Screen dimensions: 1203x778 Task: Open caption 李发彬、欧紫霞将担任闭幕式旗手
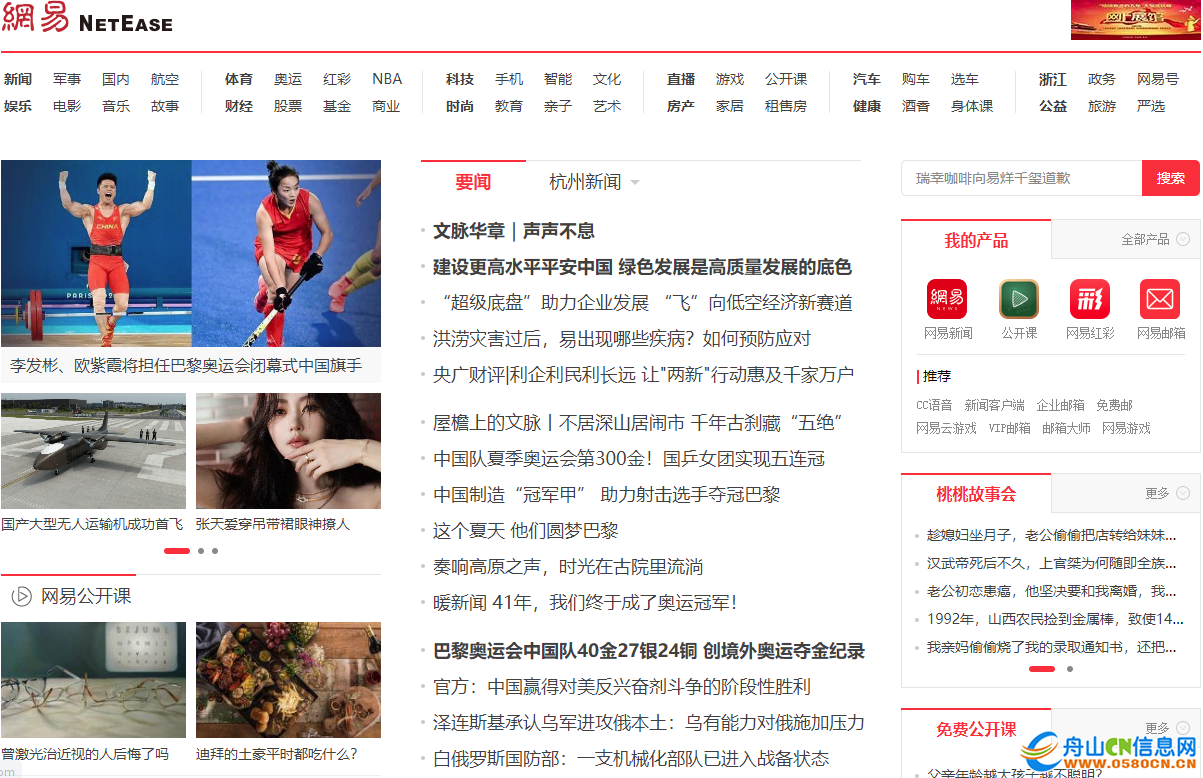pyautogui.click(x=186, y=366)
